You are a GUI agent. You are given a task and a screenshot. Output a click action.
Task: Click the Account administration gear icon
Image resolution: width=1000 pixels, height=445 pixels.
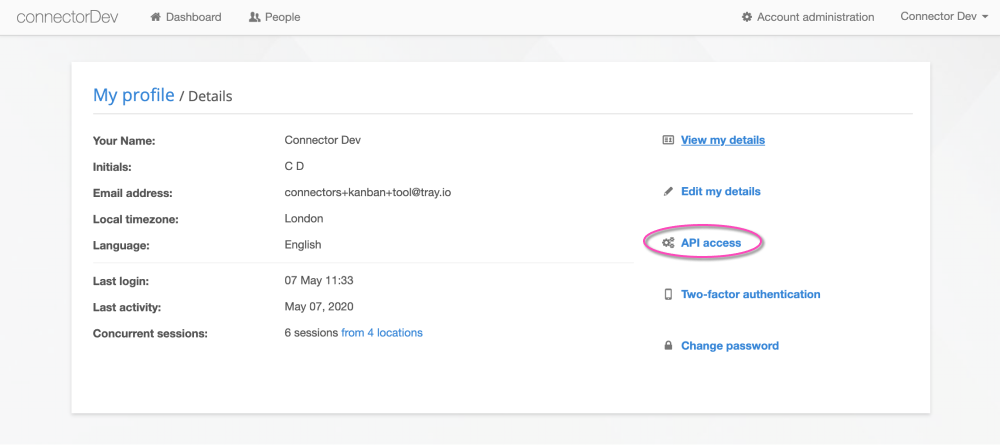point(747,17)
